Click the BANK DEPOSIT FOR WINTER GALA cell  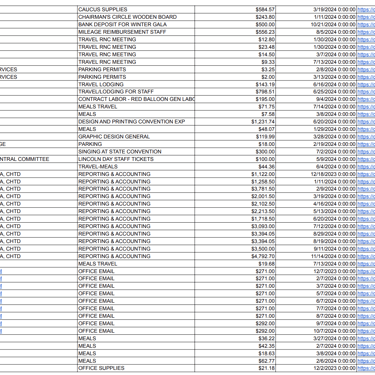136,24
